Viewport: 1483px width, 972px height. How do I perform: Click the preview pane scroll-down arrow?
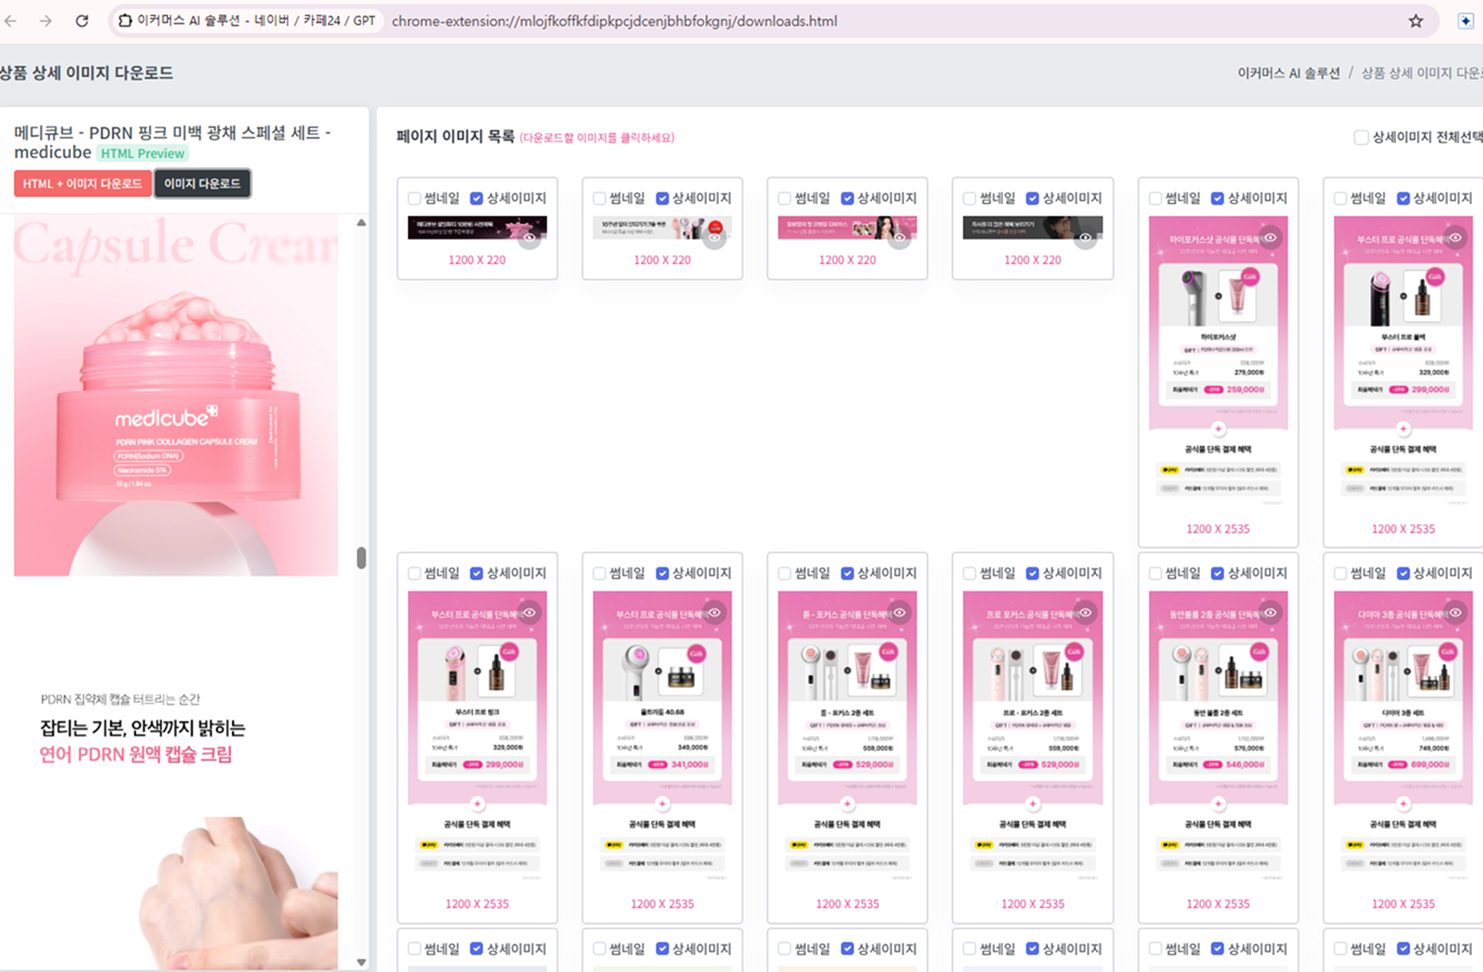click(x=361, y=962)
